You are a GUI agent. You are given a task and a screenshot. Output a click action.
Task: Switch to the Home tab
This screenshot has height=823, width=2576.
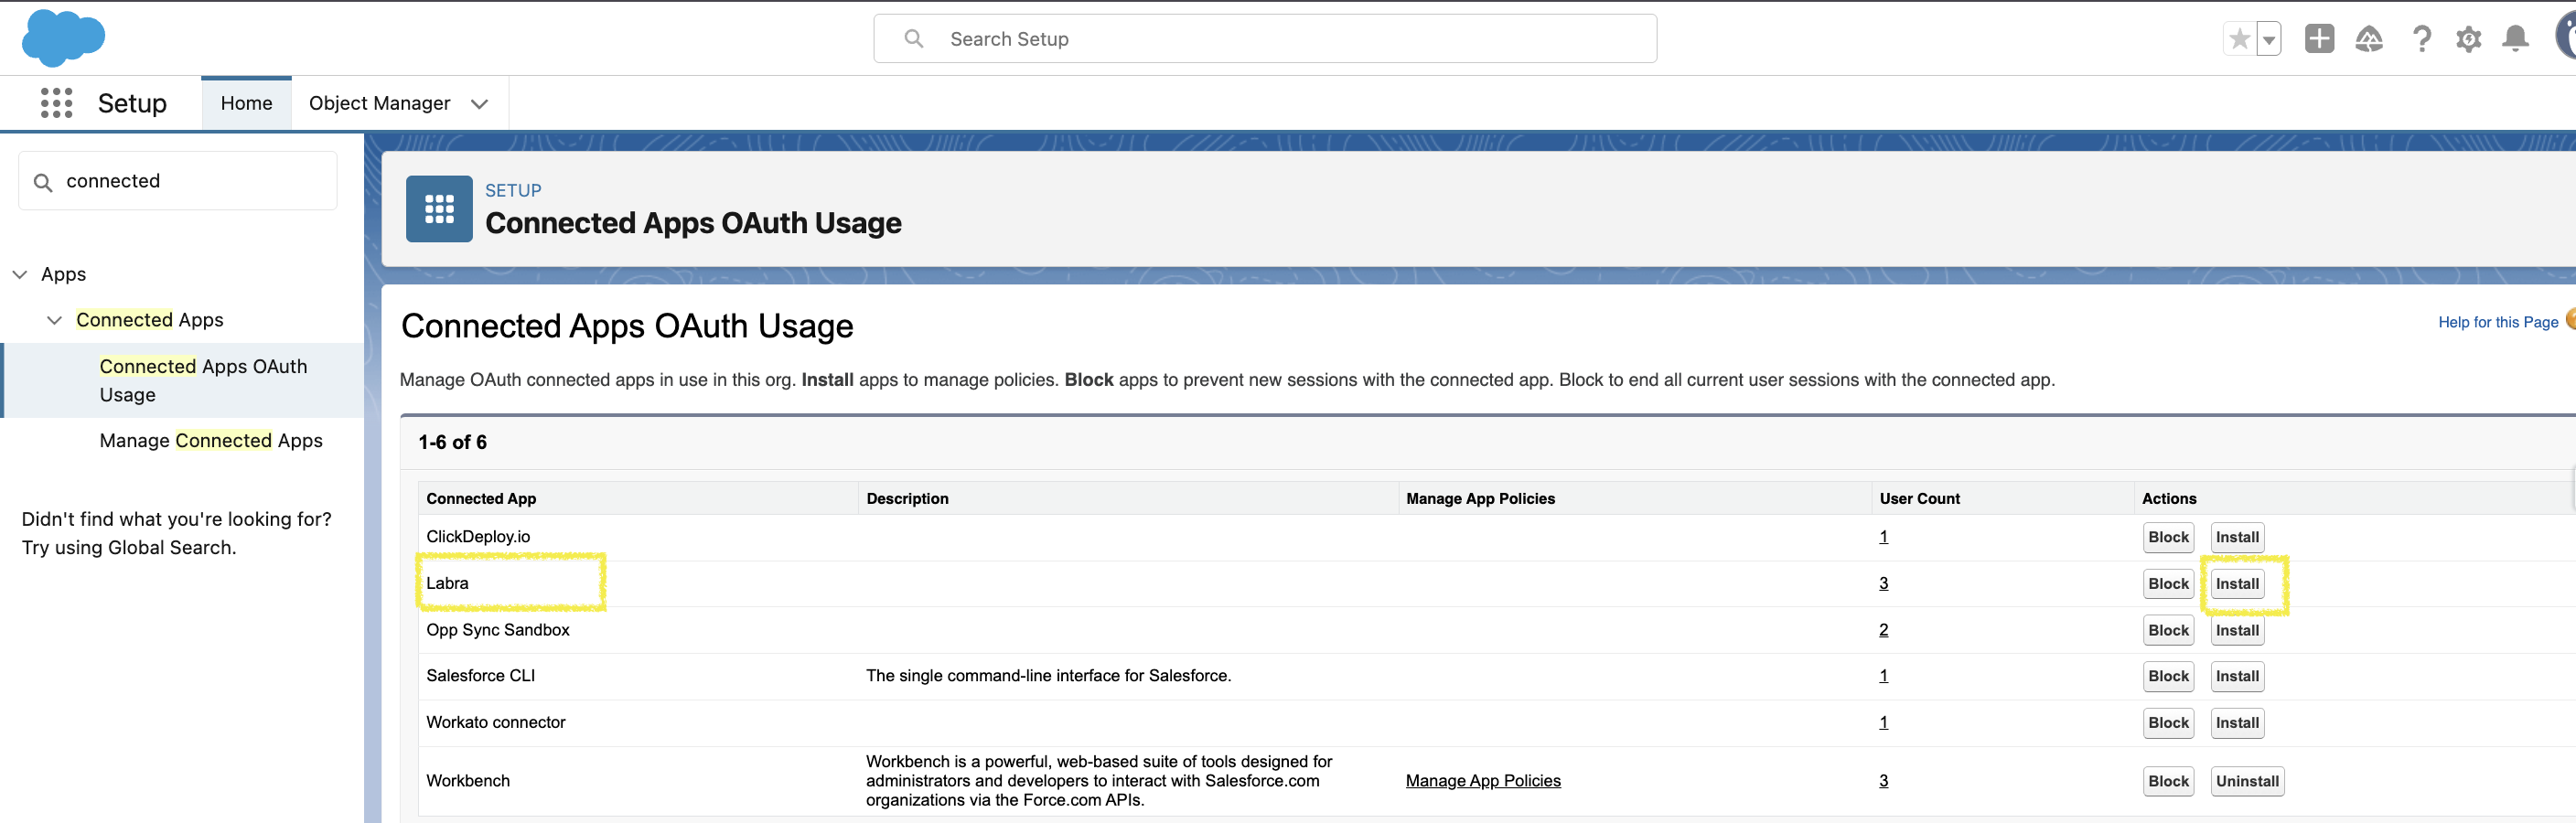(x=246, y=103)
